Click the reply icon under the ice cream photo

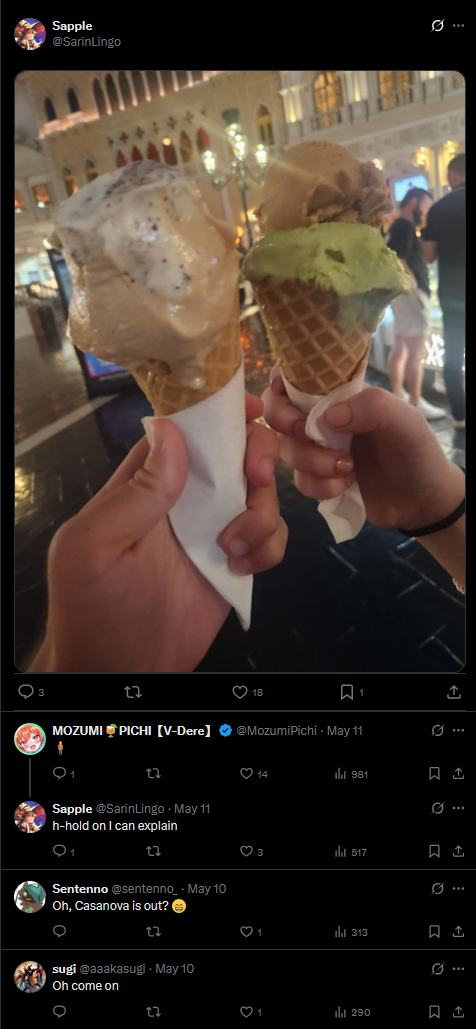pos(26,692)
